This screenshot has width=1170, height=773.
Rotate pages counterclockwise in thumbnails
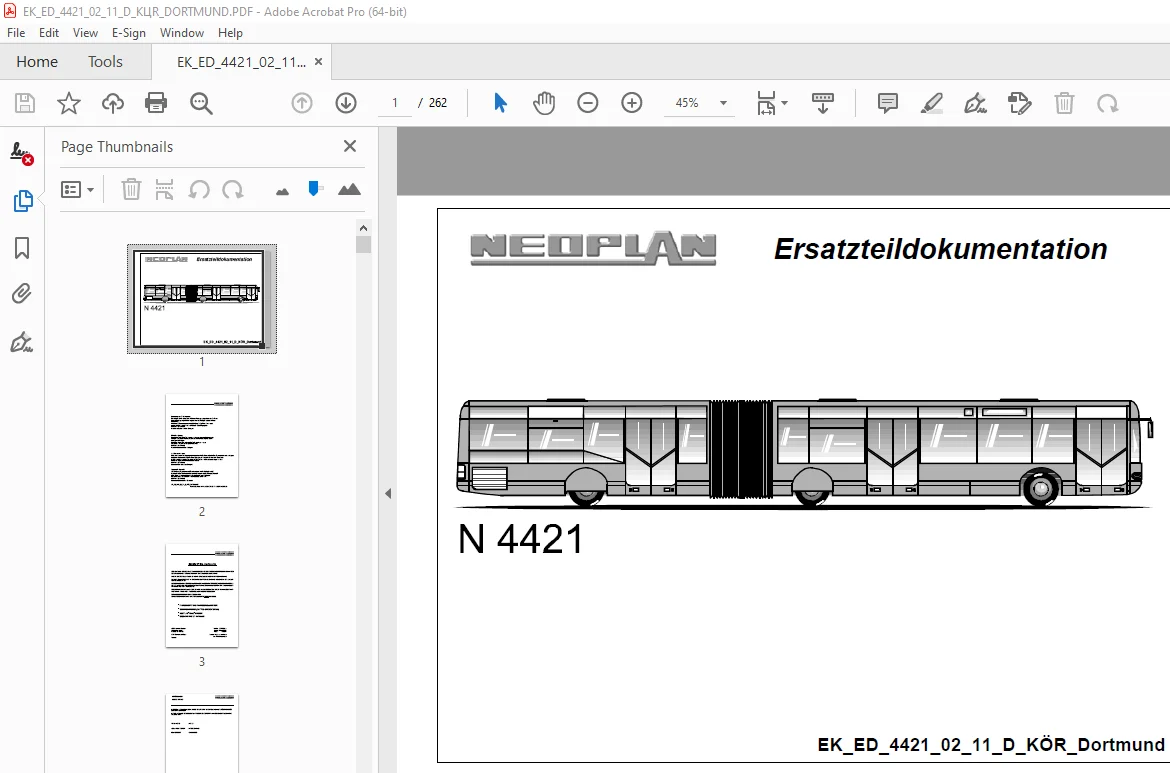pyautogui.click(x=198, y=190)
